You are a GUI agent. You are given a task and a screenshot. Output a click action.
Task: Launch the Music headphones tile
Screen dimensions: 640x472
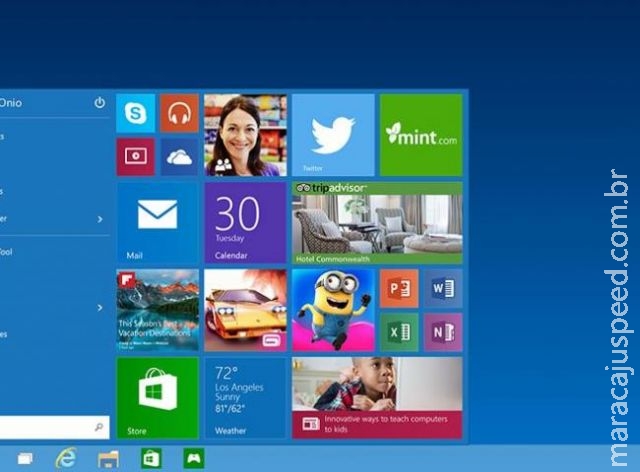tap(179, 113)
